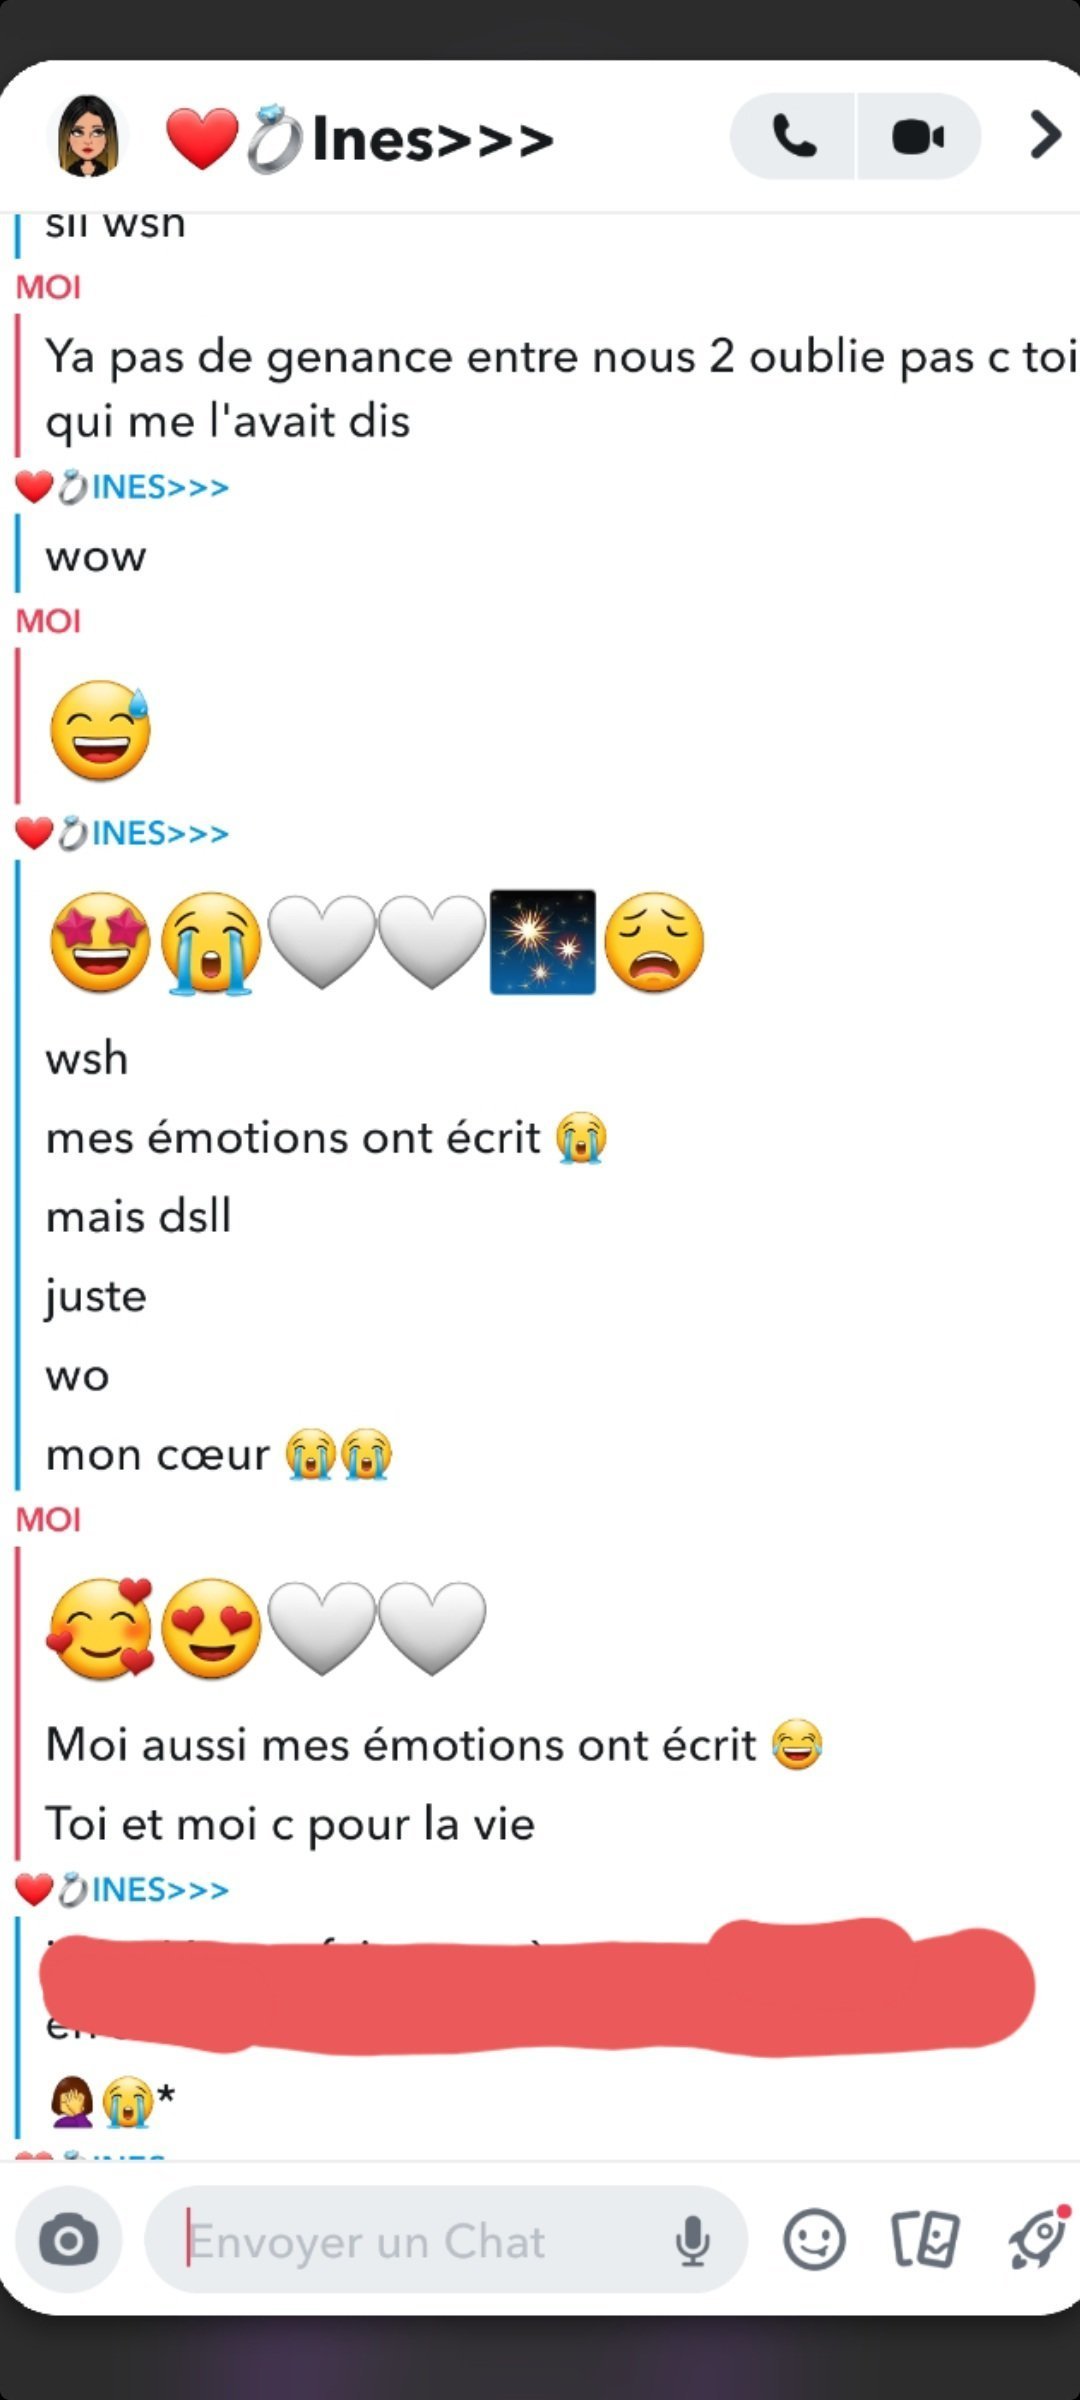
Task: Open the emoji and sticker picker
Action: click(x=814, y=2240)
